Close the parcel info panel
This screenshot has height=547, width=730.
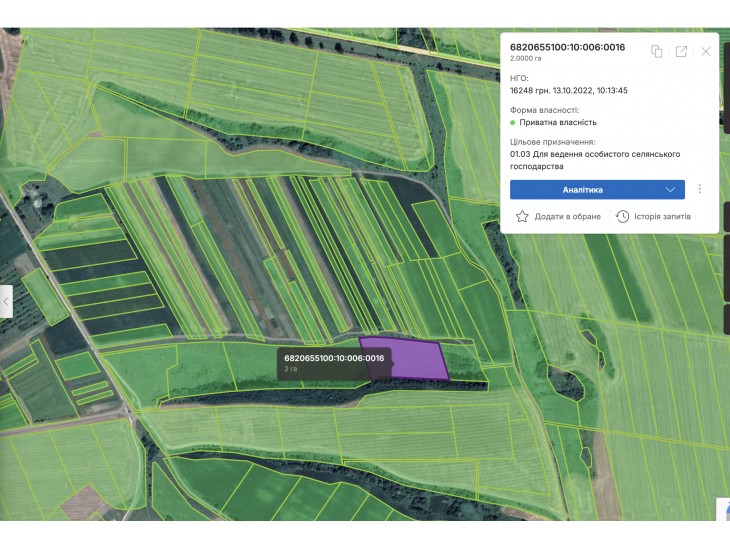[x=706, y=51]
